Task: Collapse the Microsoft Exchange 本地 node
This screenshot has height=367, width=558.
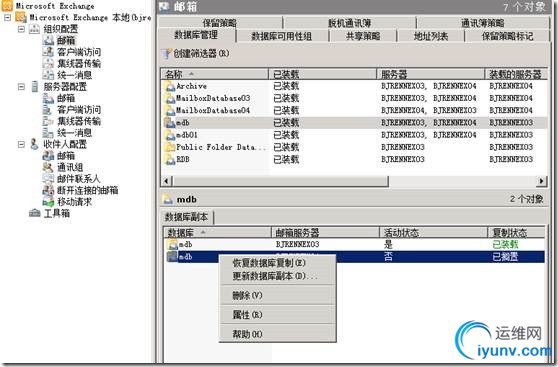Action: 7,17
